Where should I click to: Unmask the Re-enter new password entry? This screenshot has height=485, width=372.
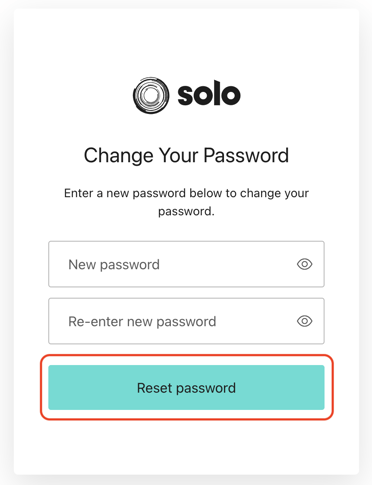pyautogui.click(x=304, y=321)
